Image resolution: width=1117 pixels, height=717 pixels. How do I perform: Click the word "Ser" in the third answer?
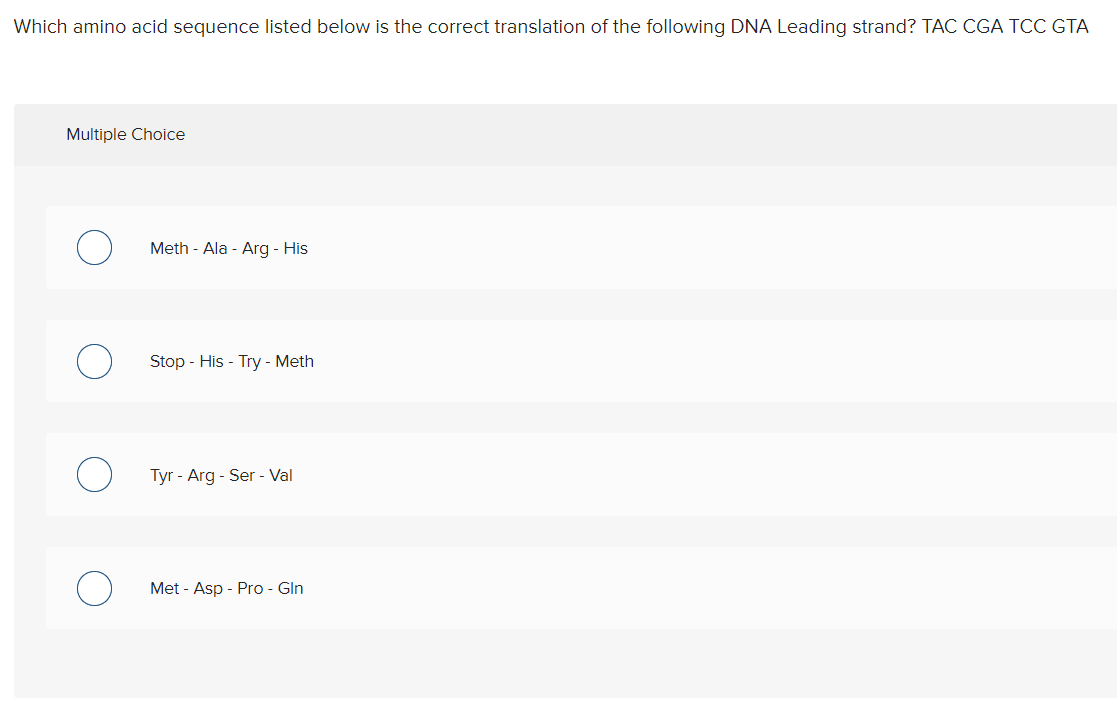coord(241,475)
